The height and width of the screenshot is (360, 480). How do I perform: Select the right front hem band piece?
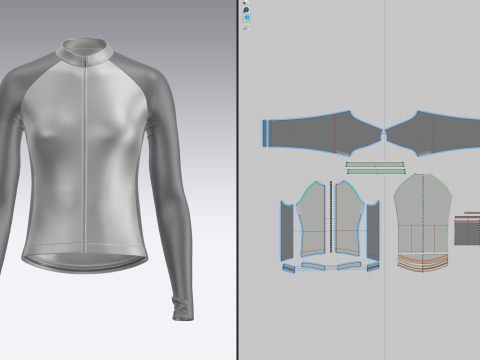tap(349, 266)
